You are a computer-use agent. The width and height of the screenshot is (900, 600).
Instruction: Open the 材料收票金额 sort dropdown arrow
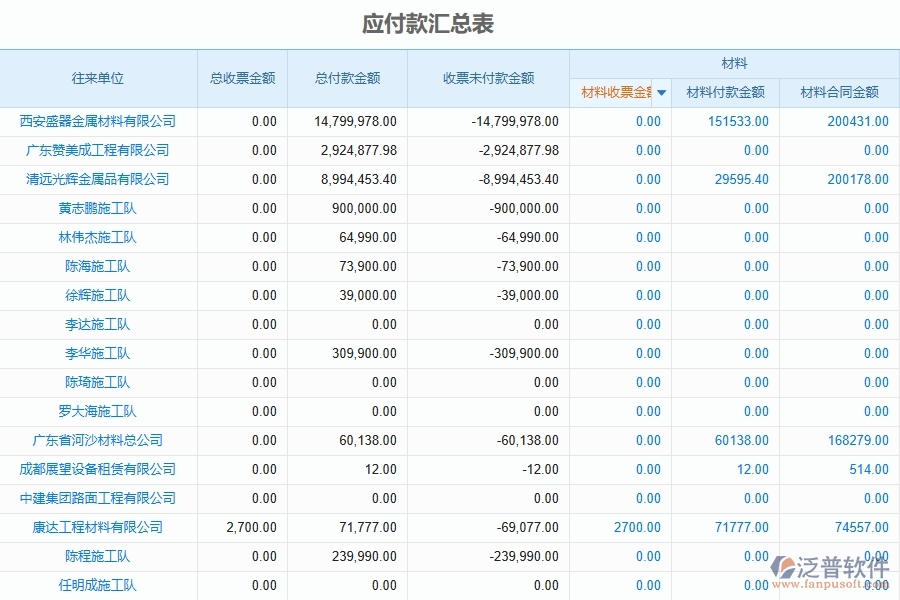click(x=661, y=92)
